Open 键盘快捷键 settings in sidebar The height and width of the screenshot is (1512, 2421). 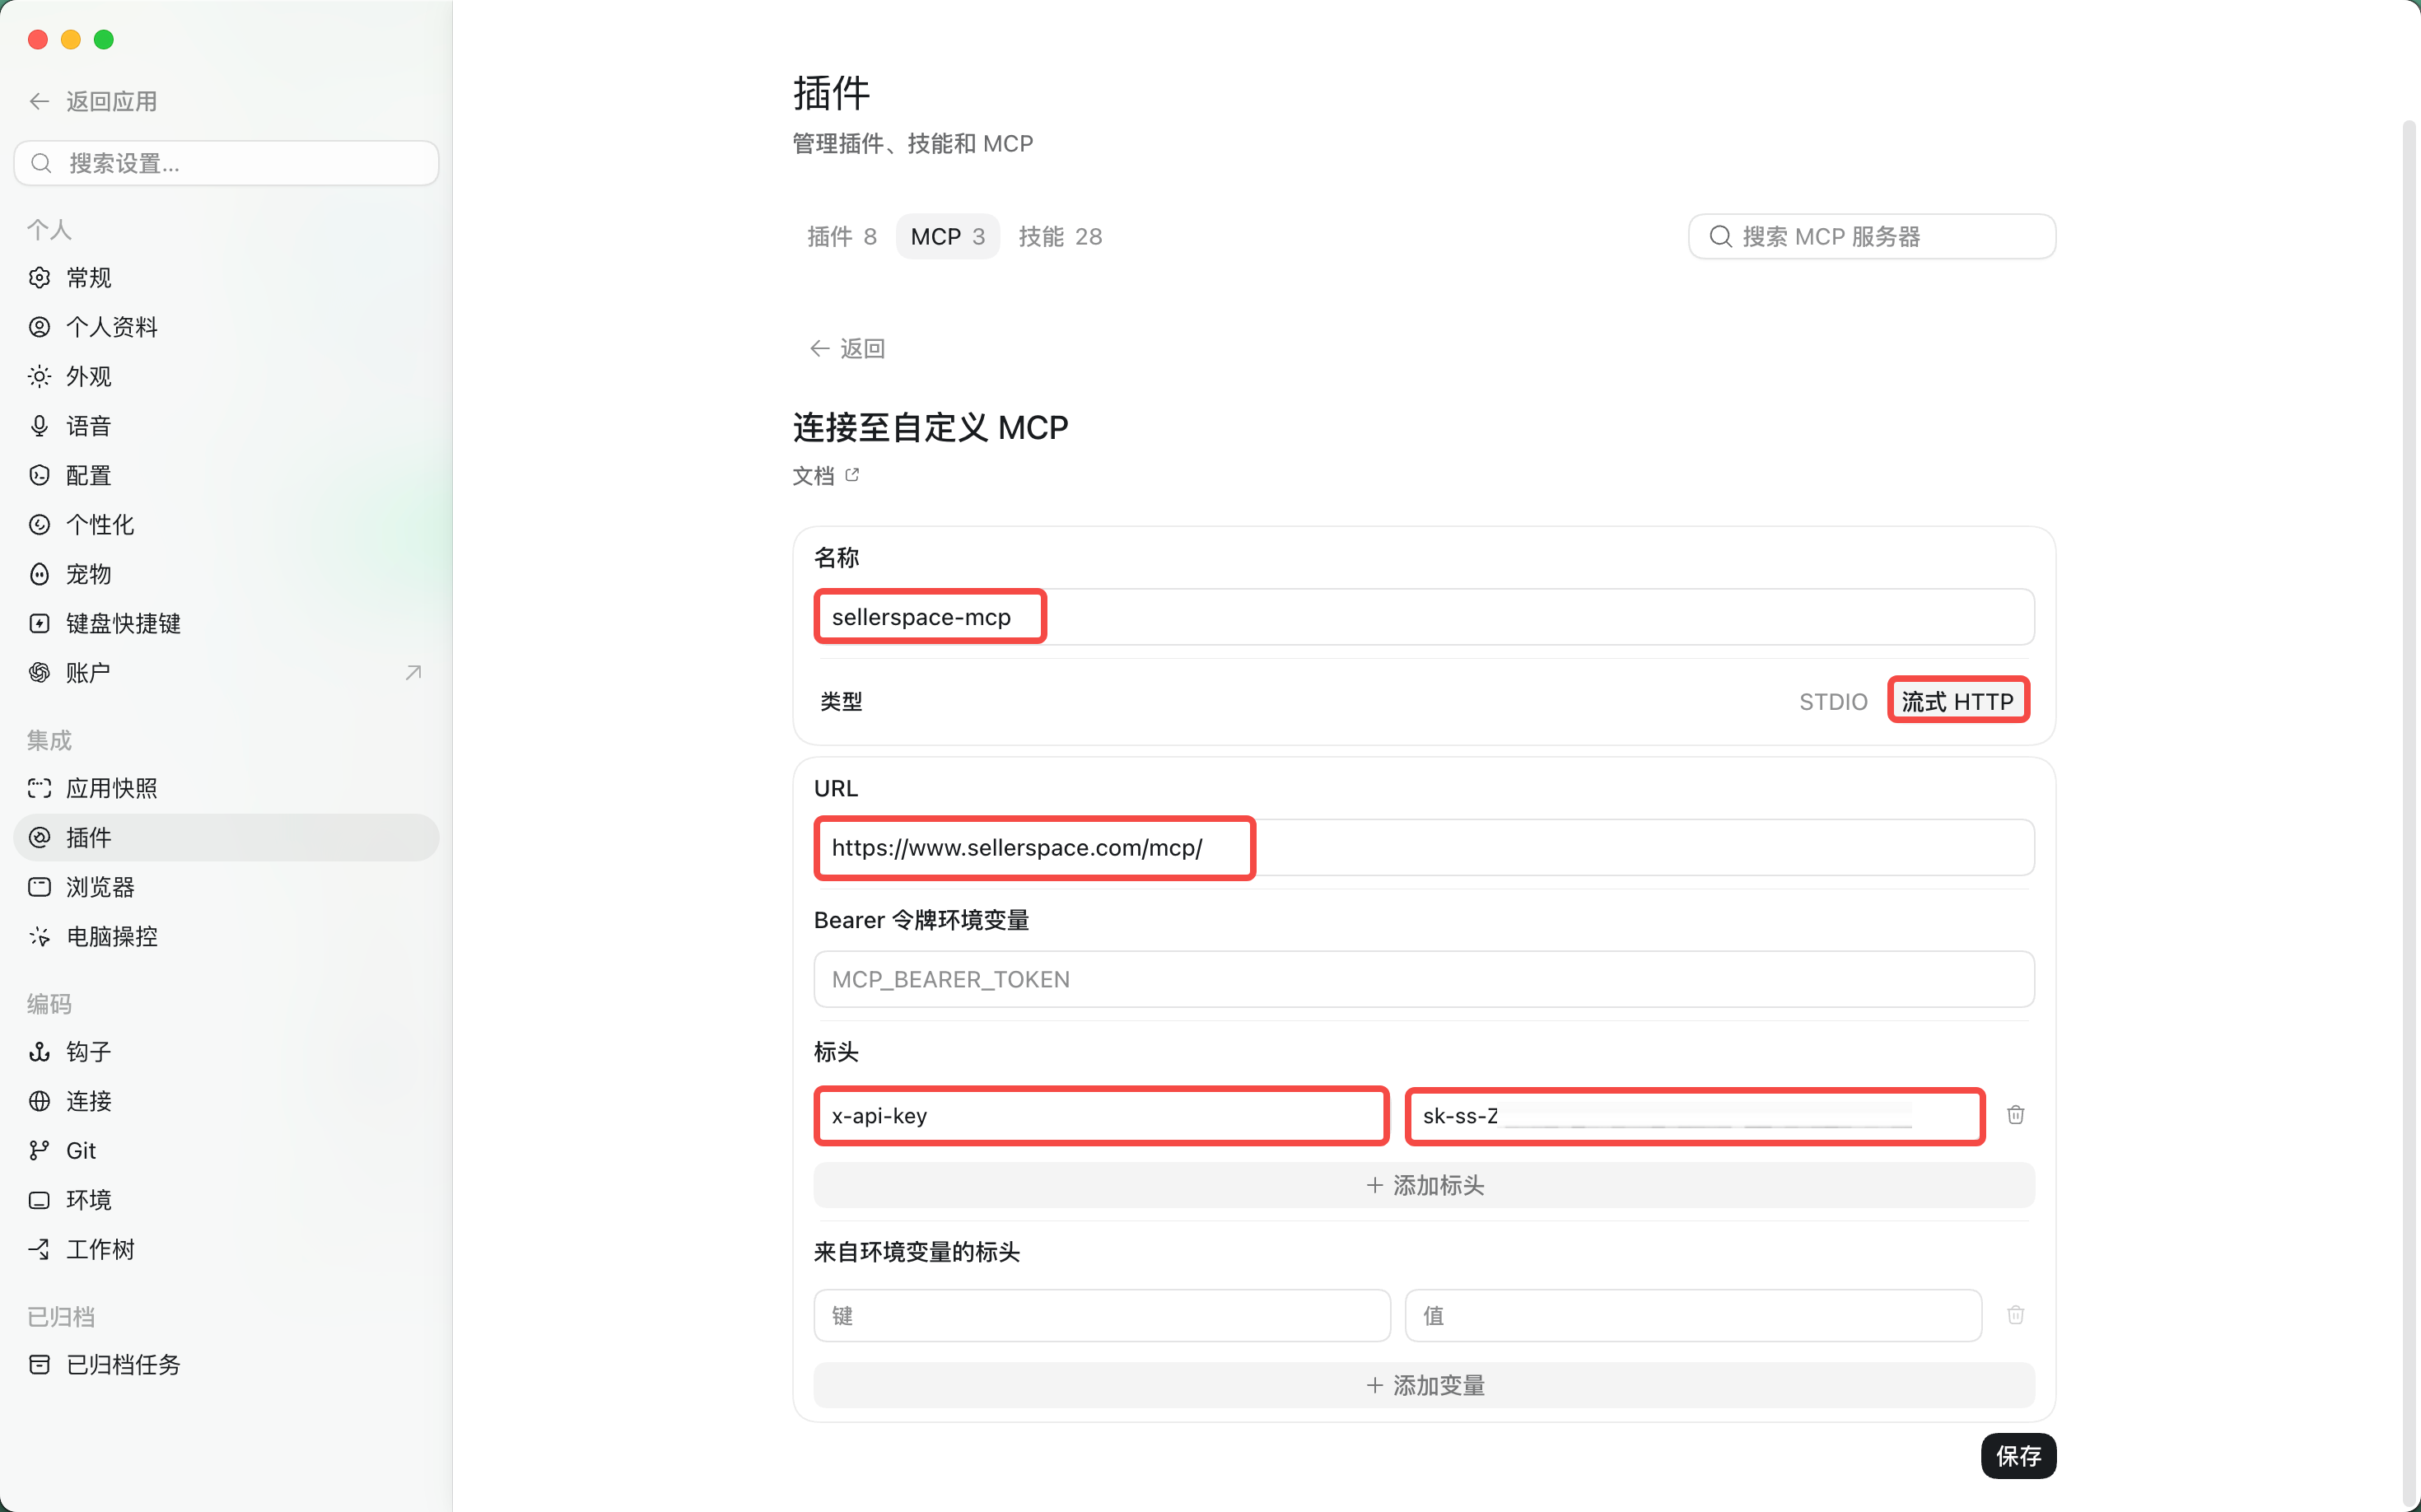[x=226, y=624]
